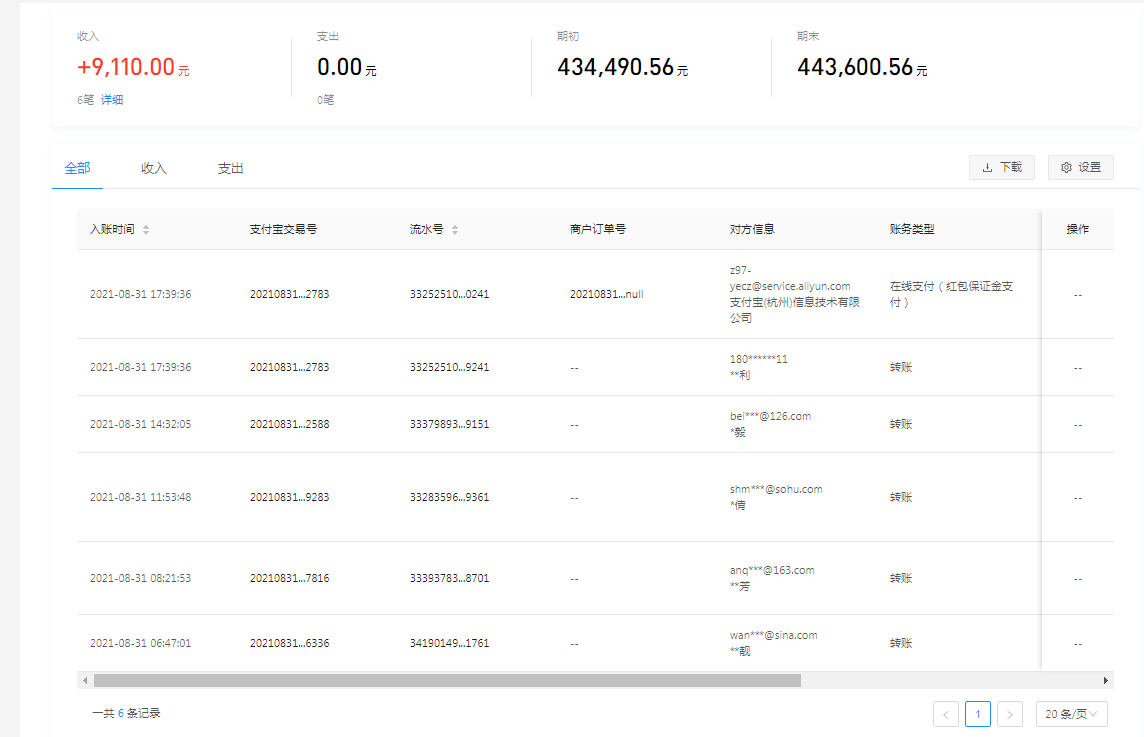Click the horizontal scrollbar thumb of the table
The height and width of the screenshot is (737, 1144).
tap(447, 680)
